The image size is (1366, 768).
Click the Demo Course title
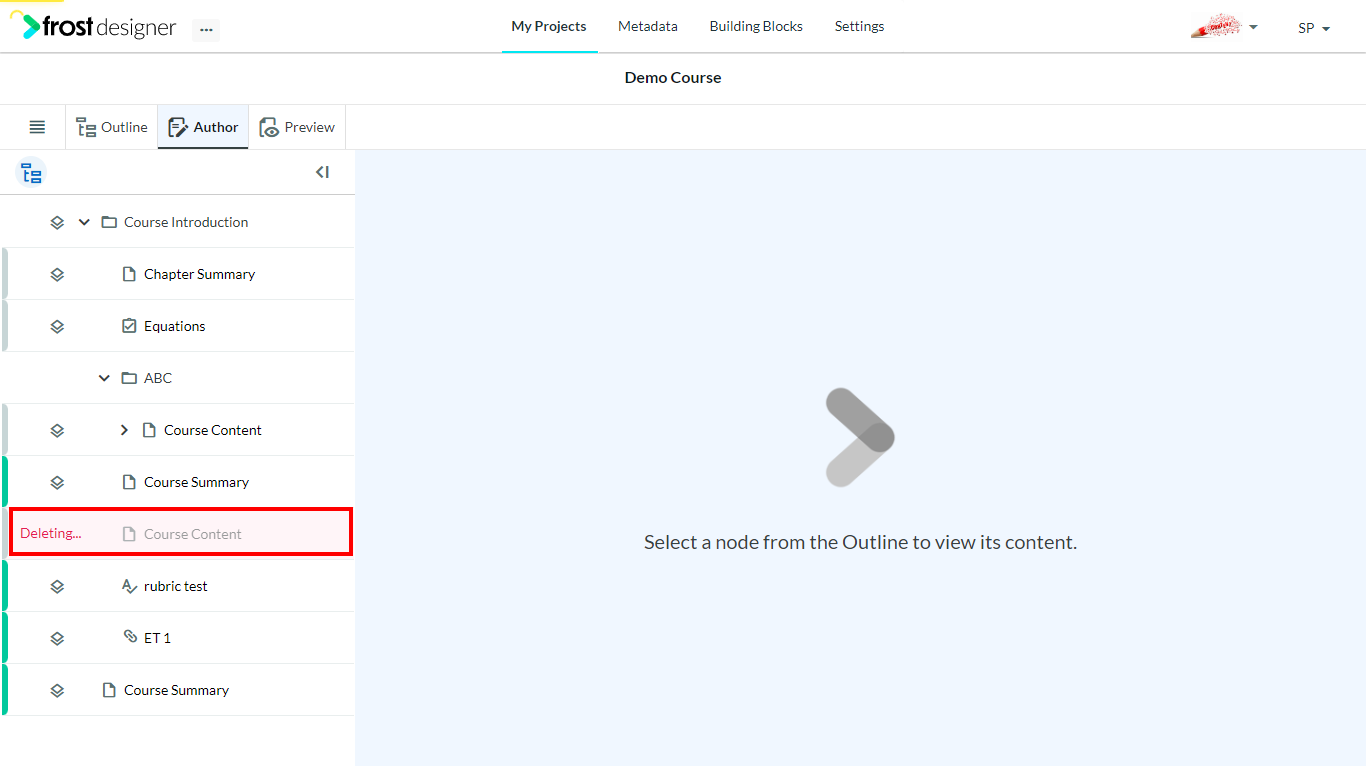click(673, 77)
